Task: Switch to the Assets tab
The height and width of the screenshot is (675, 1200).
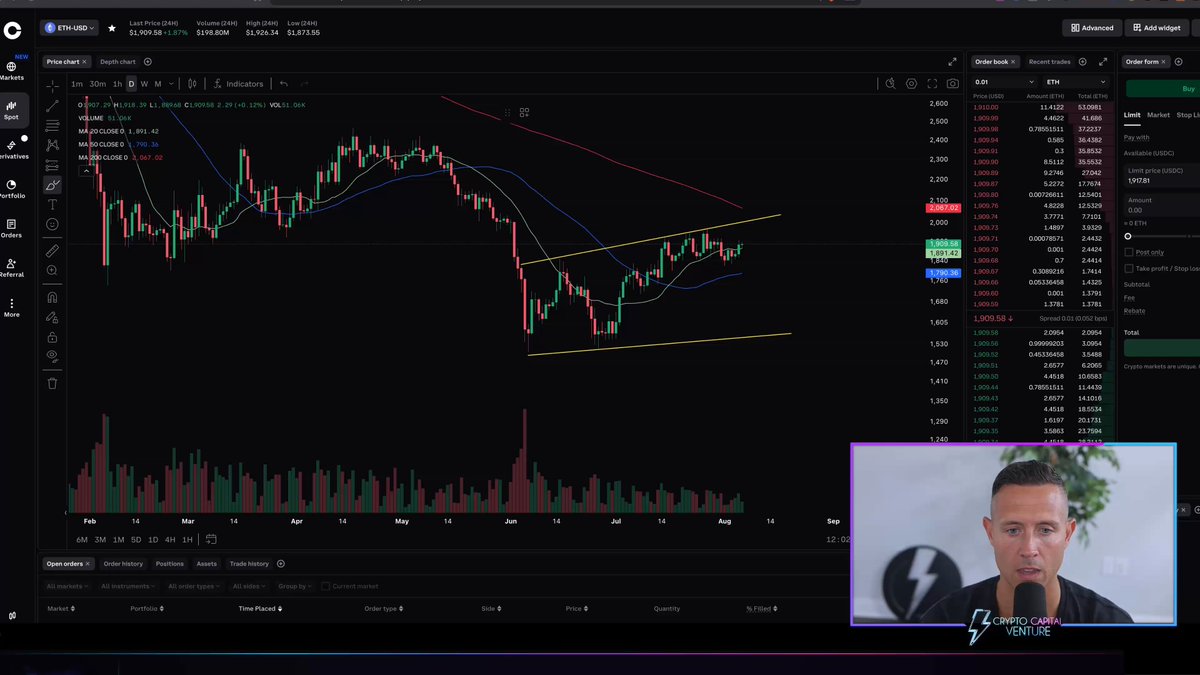Action: tap(206, 564)
